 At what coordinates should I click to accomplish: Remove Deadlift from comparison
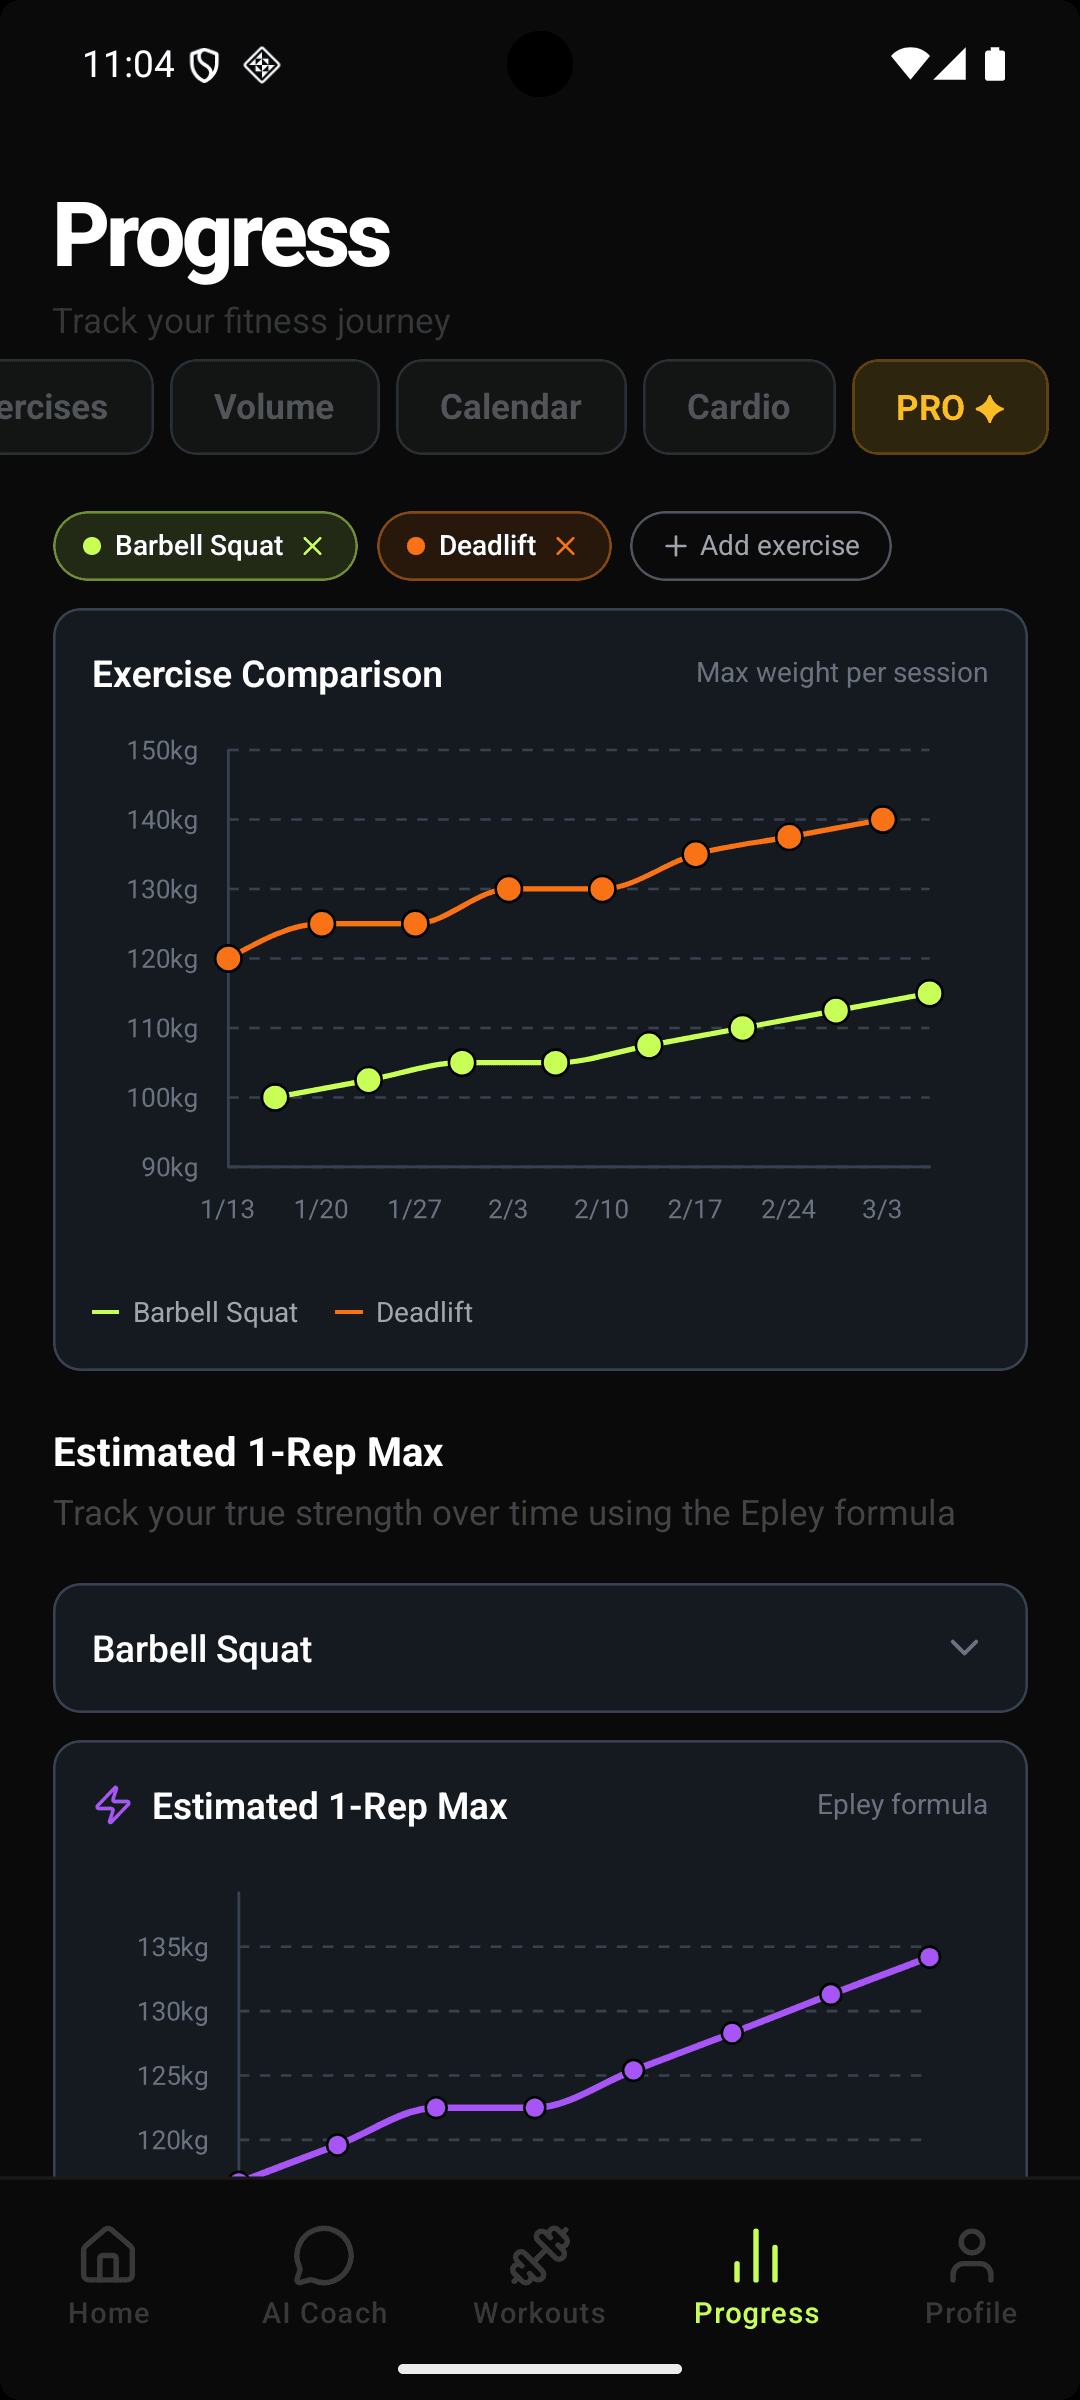pos(566,545)
